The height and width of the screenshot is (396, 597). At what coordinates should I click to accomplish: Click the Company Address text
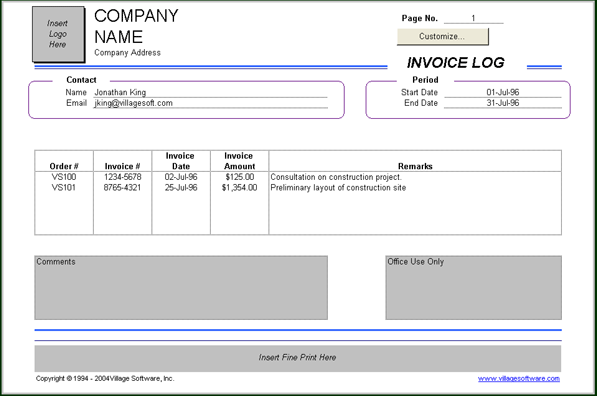(x=127, y=53)
